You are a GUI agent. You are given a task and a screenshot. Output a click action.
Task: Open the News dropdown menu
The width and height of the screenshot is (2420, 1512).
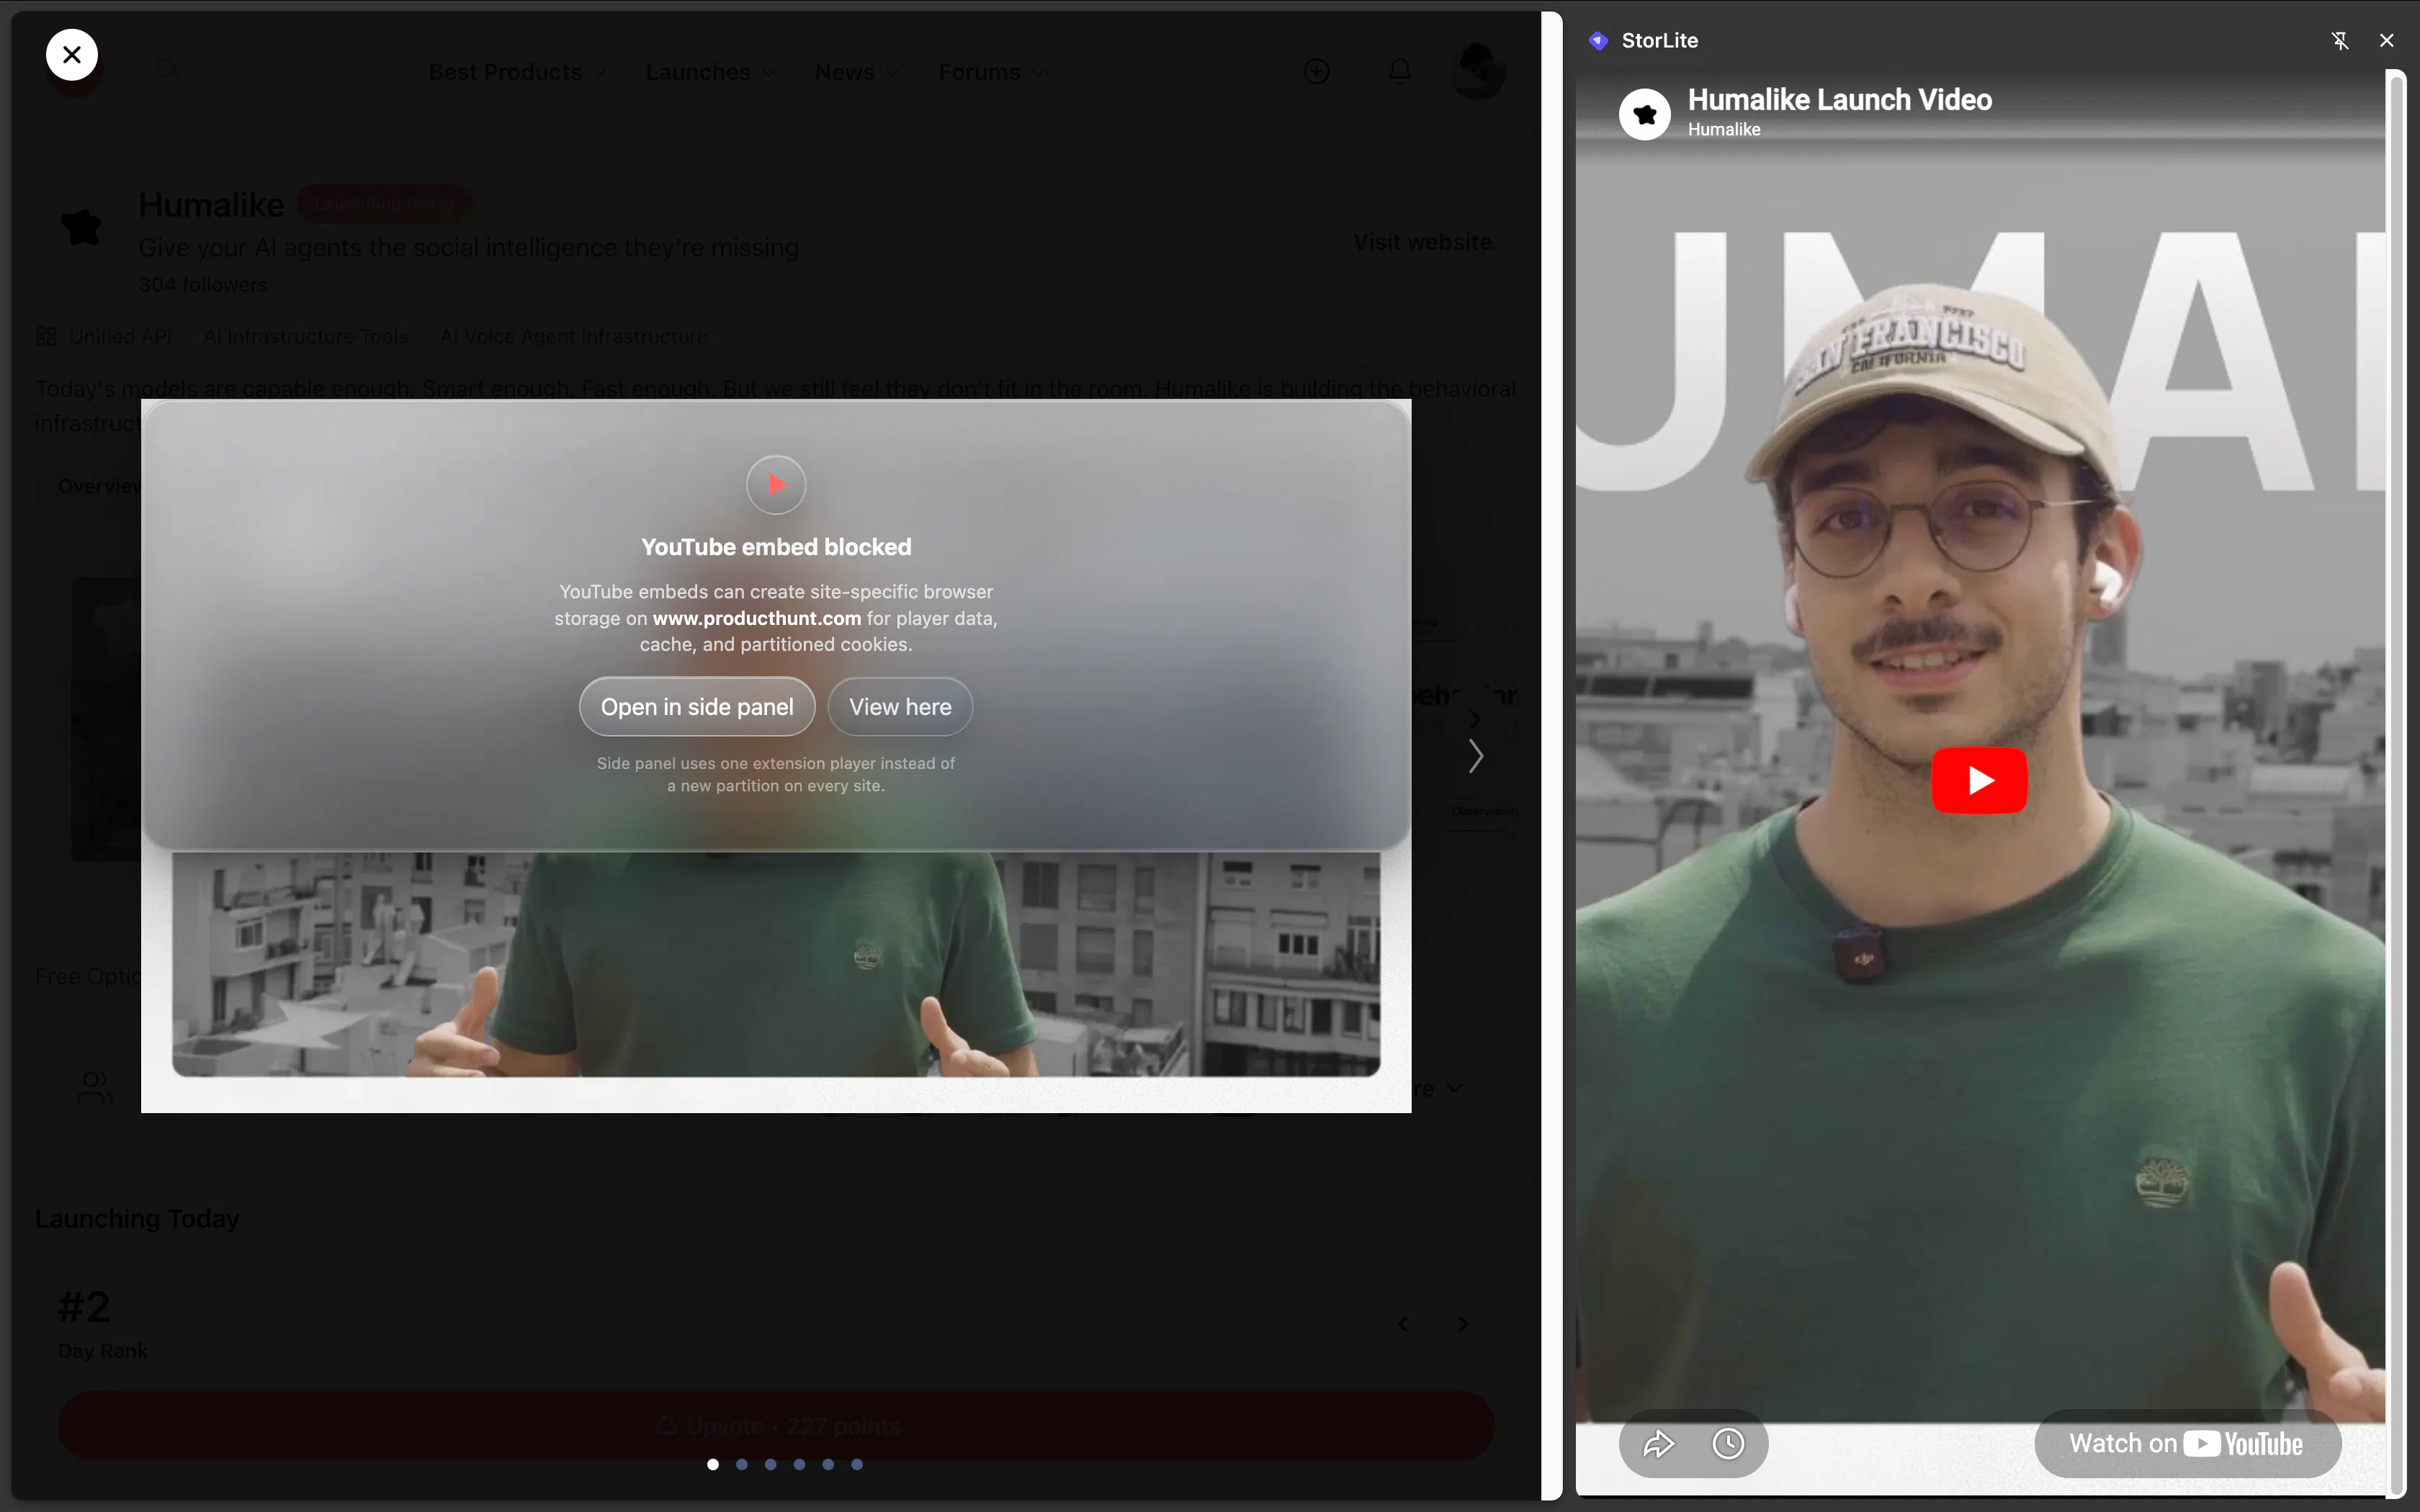coord(857,72)
